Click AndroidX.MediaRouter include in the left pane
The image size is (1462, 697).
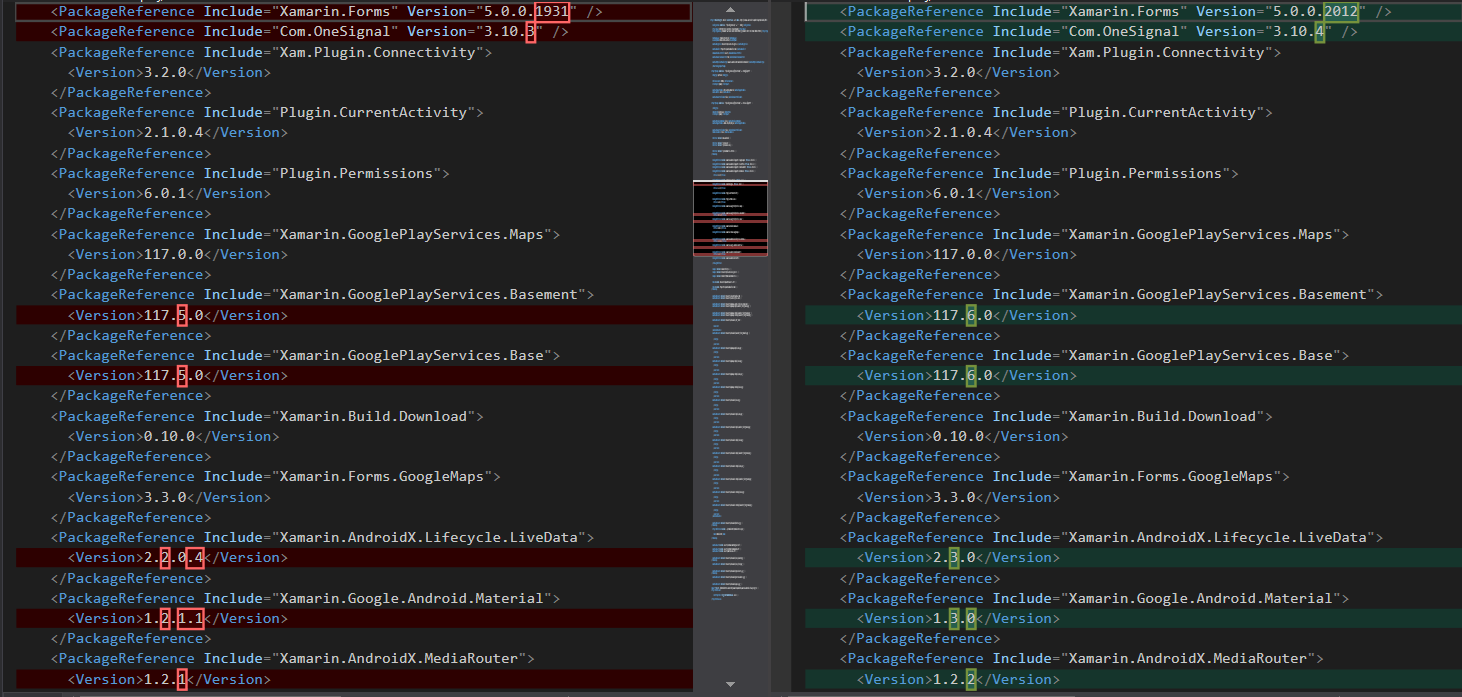pos(292,658)
